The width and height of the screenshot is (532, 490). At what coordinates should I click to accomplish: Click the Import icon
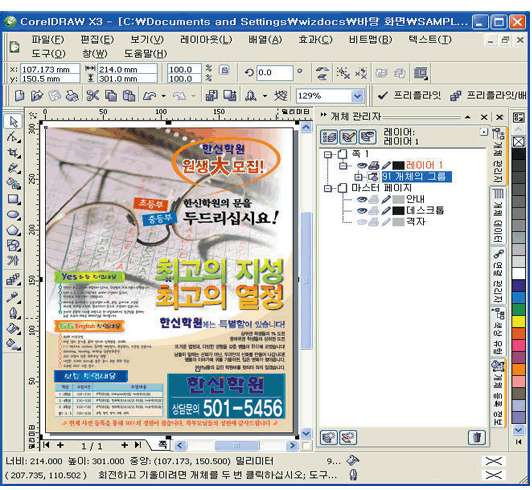211,96
